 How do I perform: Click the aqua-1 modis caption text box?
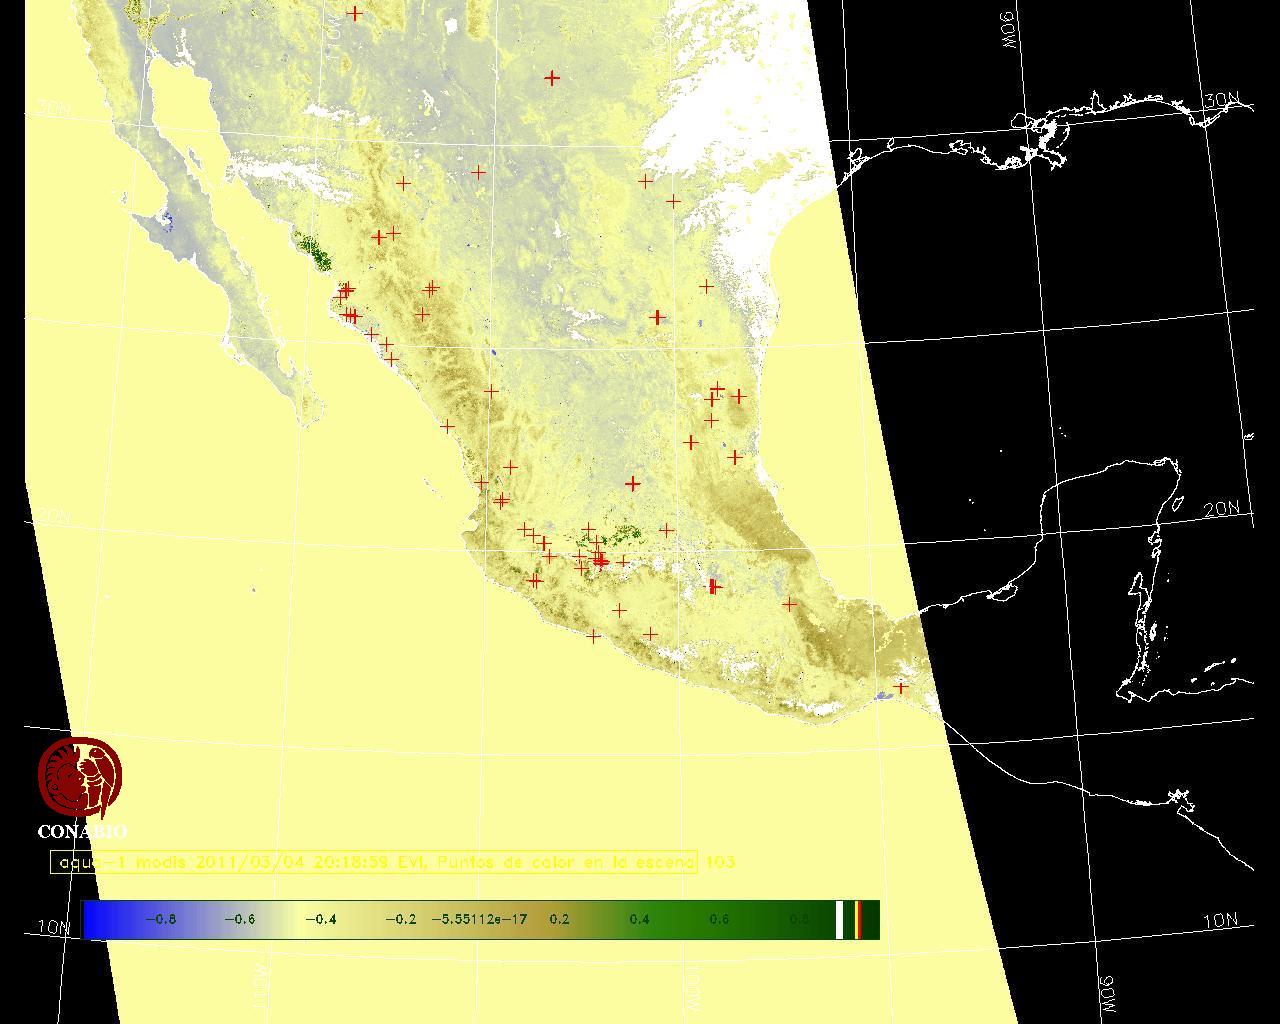click(x=373, y=862)
